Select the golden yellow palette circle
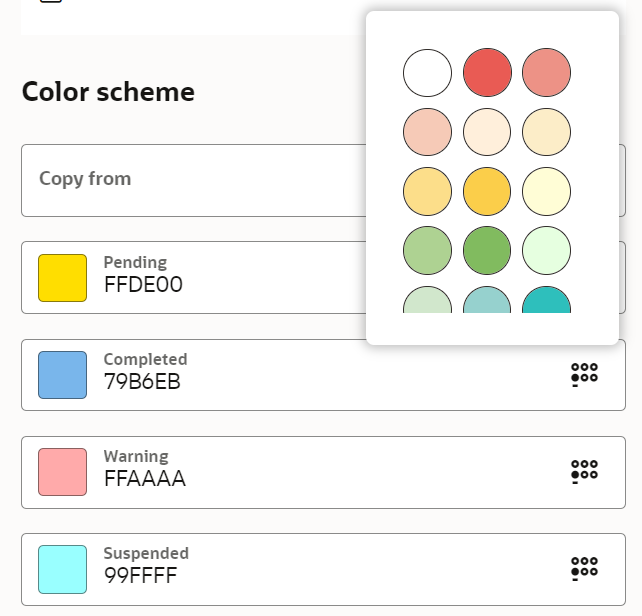The height and width of the screenshot is (616, 642). [x=487, y=191]
